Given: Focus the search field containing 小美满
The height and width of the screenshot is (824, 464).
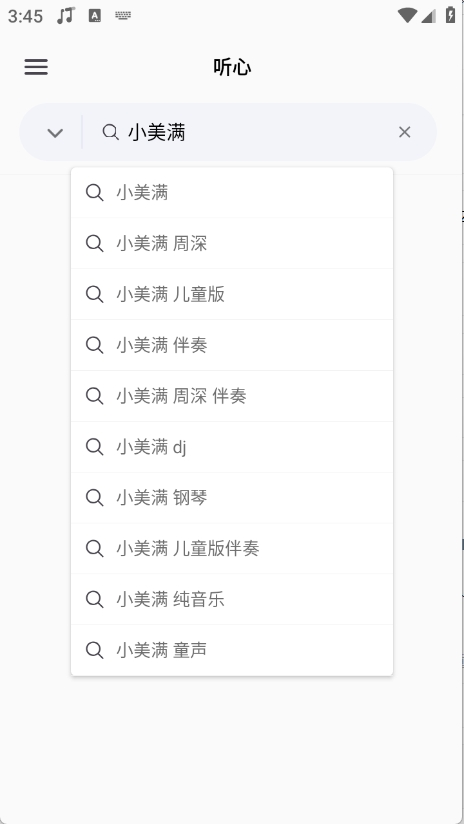Looking at the screenshot, I should tap(254, 132).
